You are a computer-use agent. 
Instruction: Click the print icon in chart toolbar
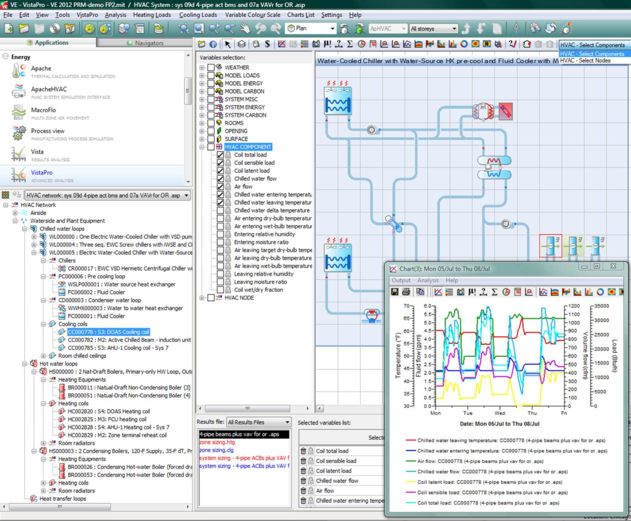(x=406, y=293)
